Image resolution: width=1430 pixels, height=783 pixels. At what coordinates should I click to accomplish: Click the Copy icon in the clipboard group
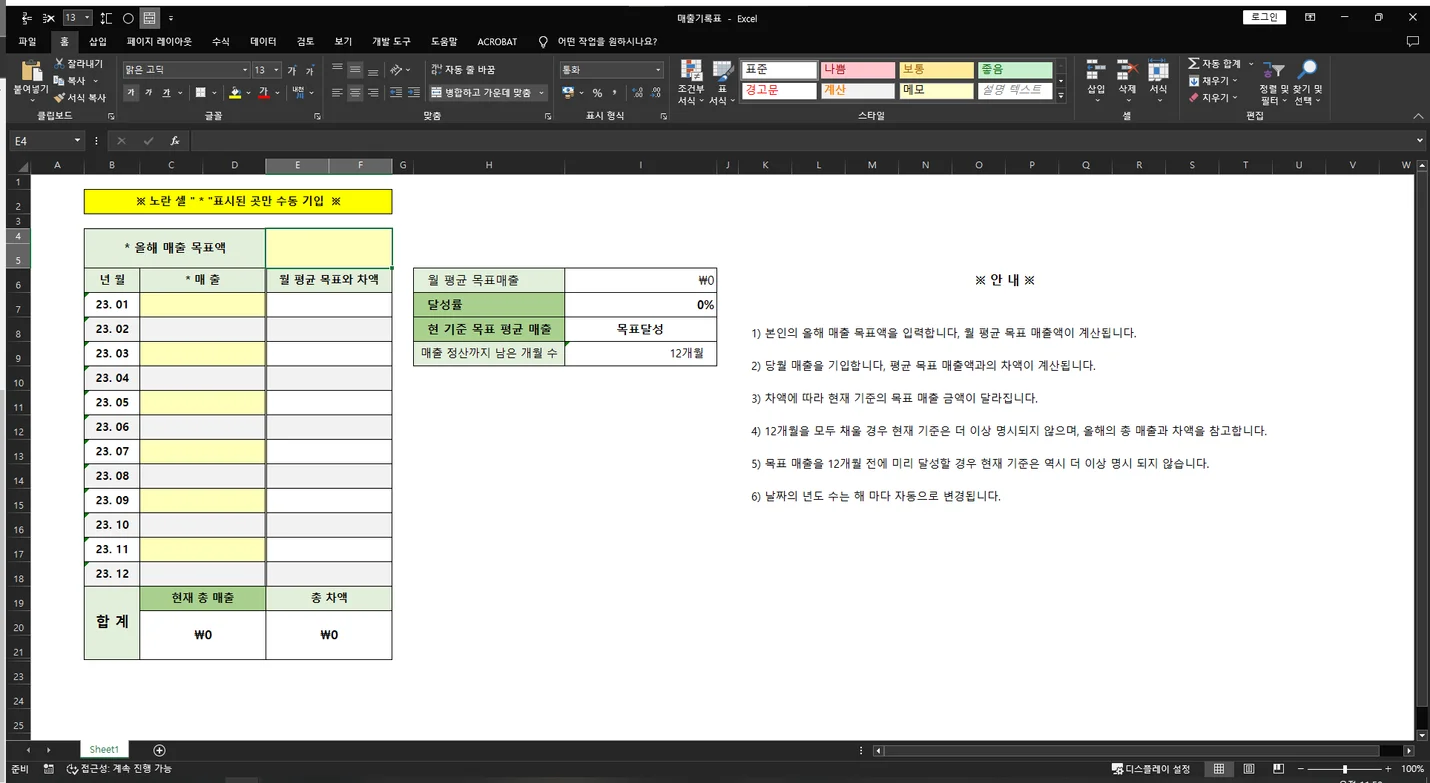(60, 81)
